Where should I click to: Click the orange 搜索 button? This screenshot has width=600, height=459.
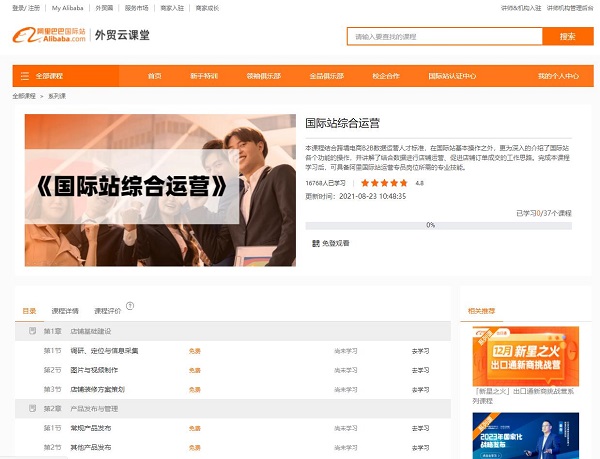[x=567, y=36]
